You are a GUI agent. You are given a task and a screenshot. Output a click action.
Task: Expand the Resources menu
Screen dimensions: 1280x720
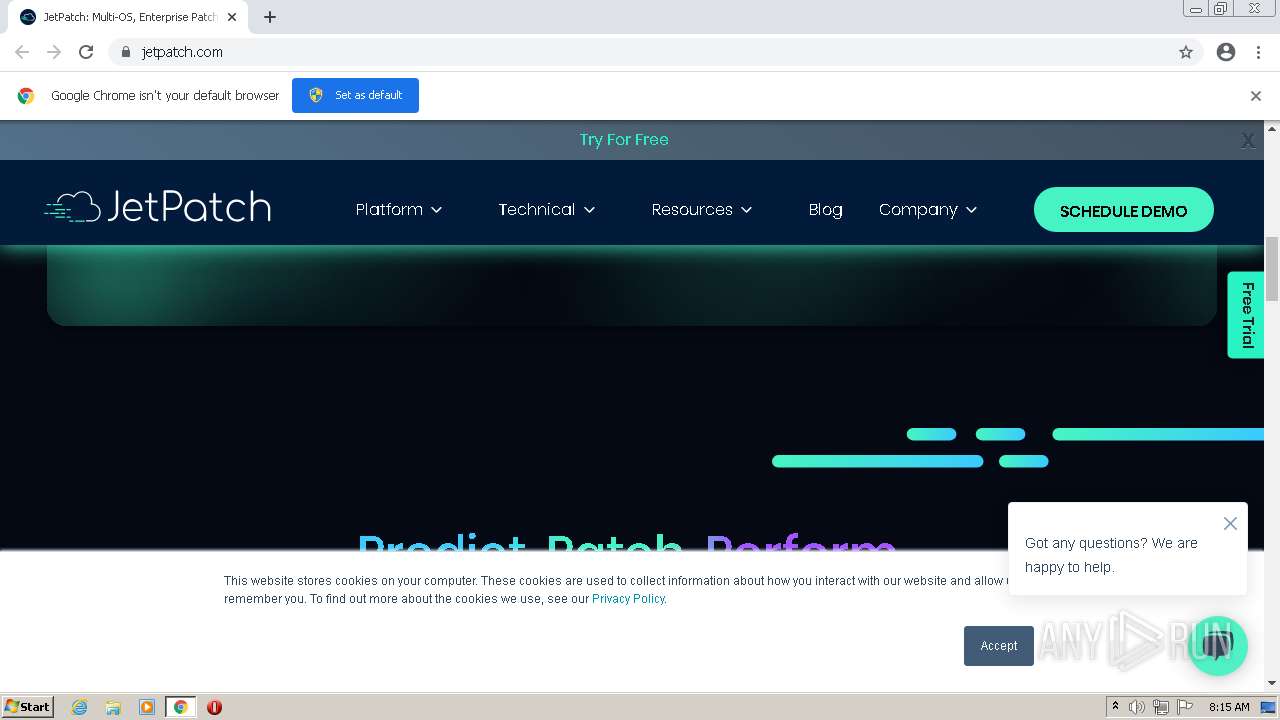click(x=702, y=210)
